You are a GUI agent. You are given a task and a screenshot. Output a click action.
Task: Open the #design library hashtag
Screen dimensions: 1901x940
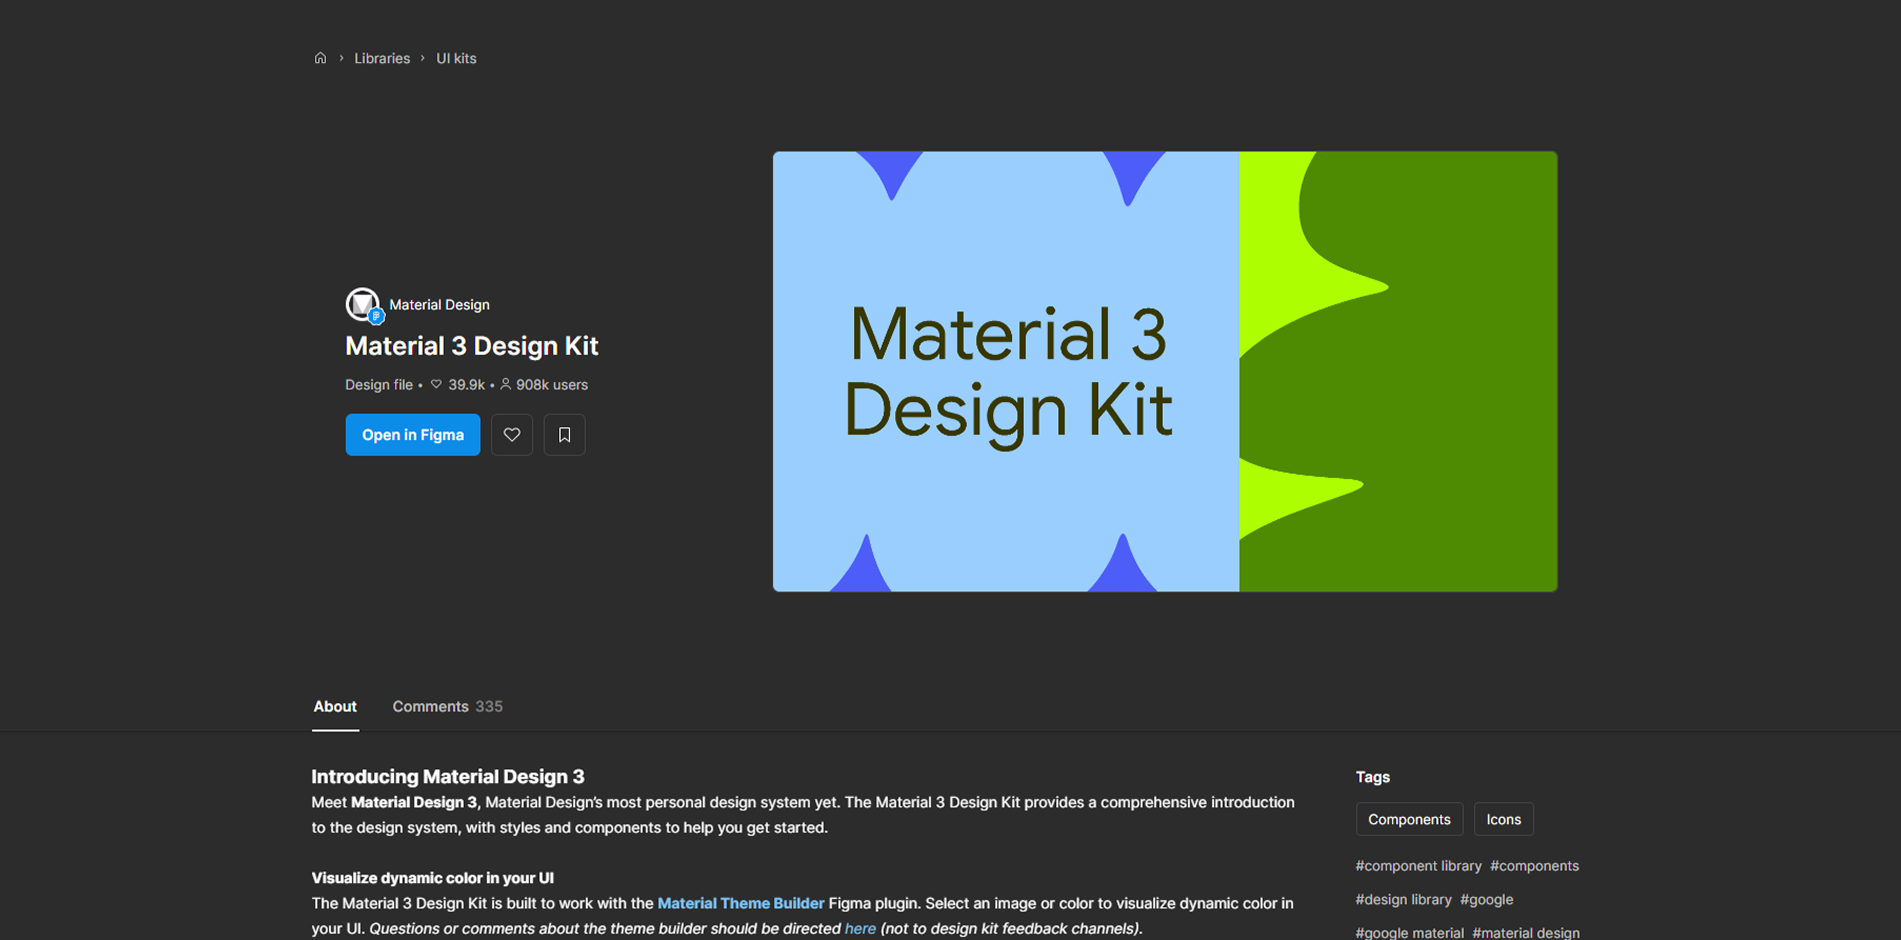1403,899
